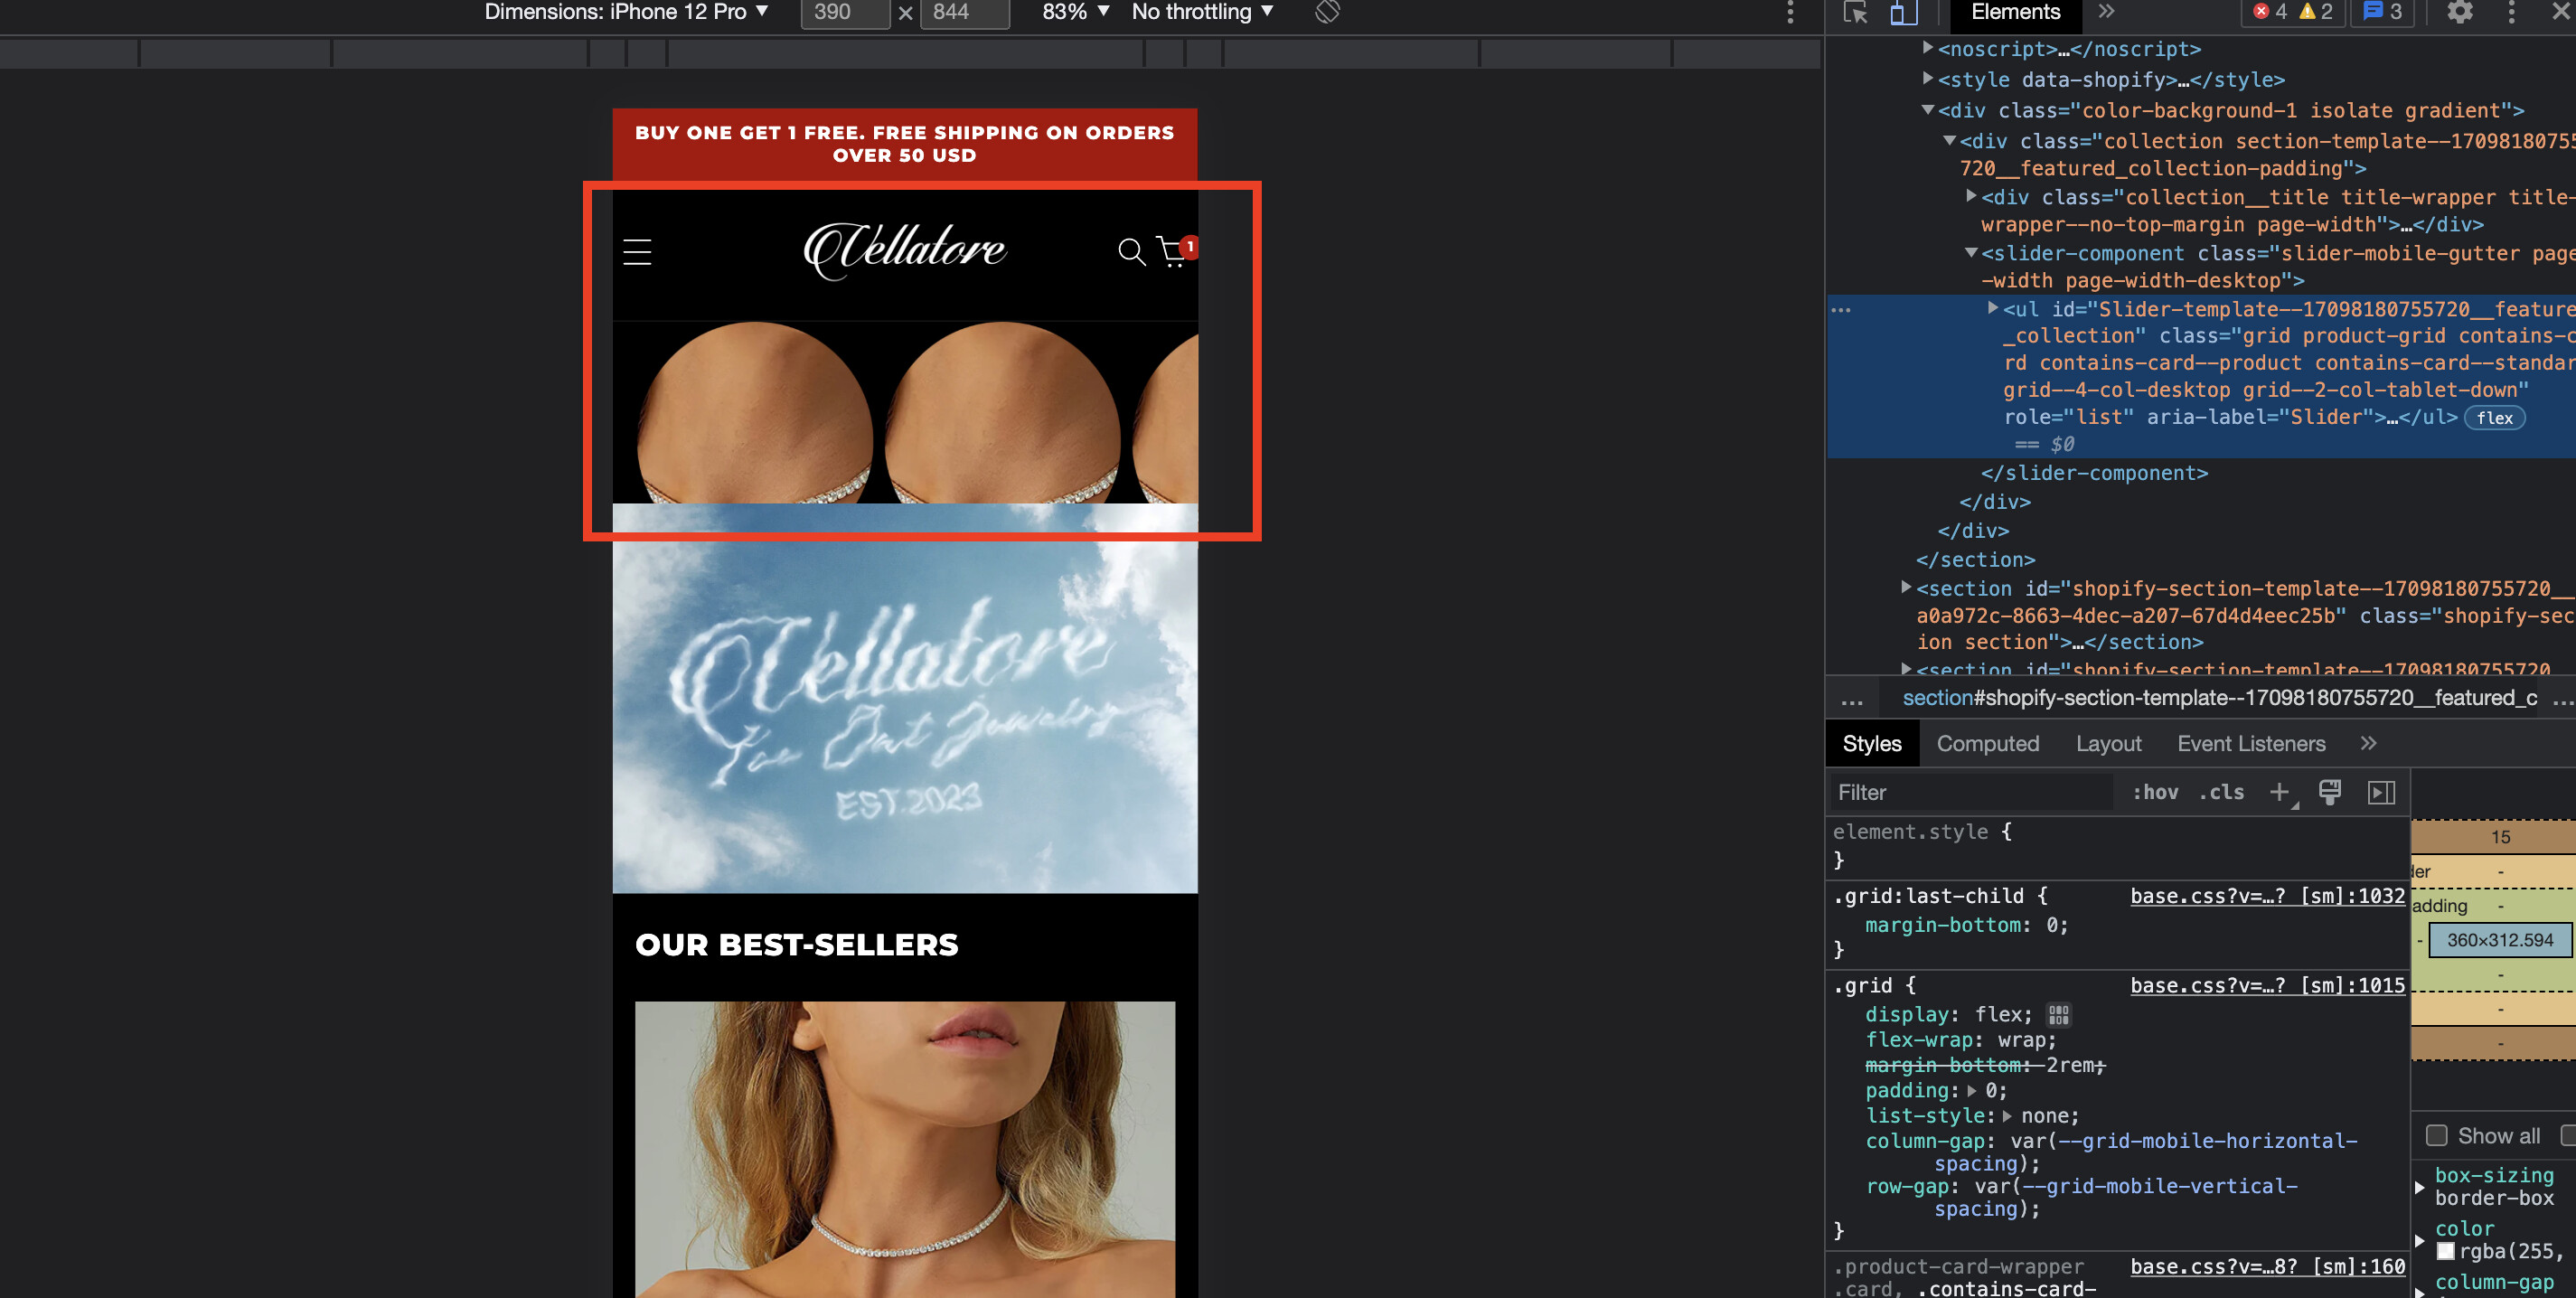This screenshot has width=2576, height=1298.
Task: Enable the Show all computed properties checkbox
Action: [2437, 1136]
